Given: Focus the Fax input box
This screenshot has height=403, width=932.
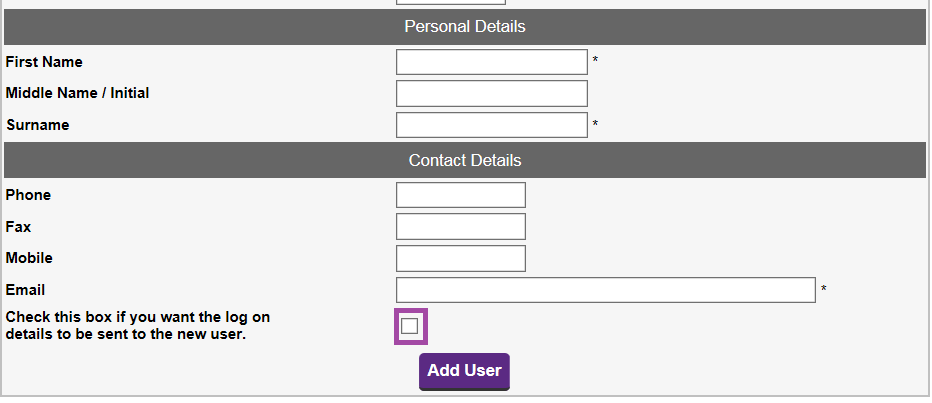Looking at the screenshot, I should point(460,227).
